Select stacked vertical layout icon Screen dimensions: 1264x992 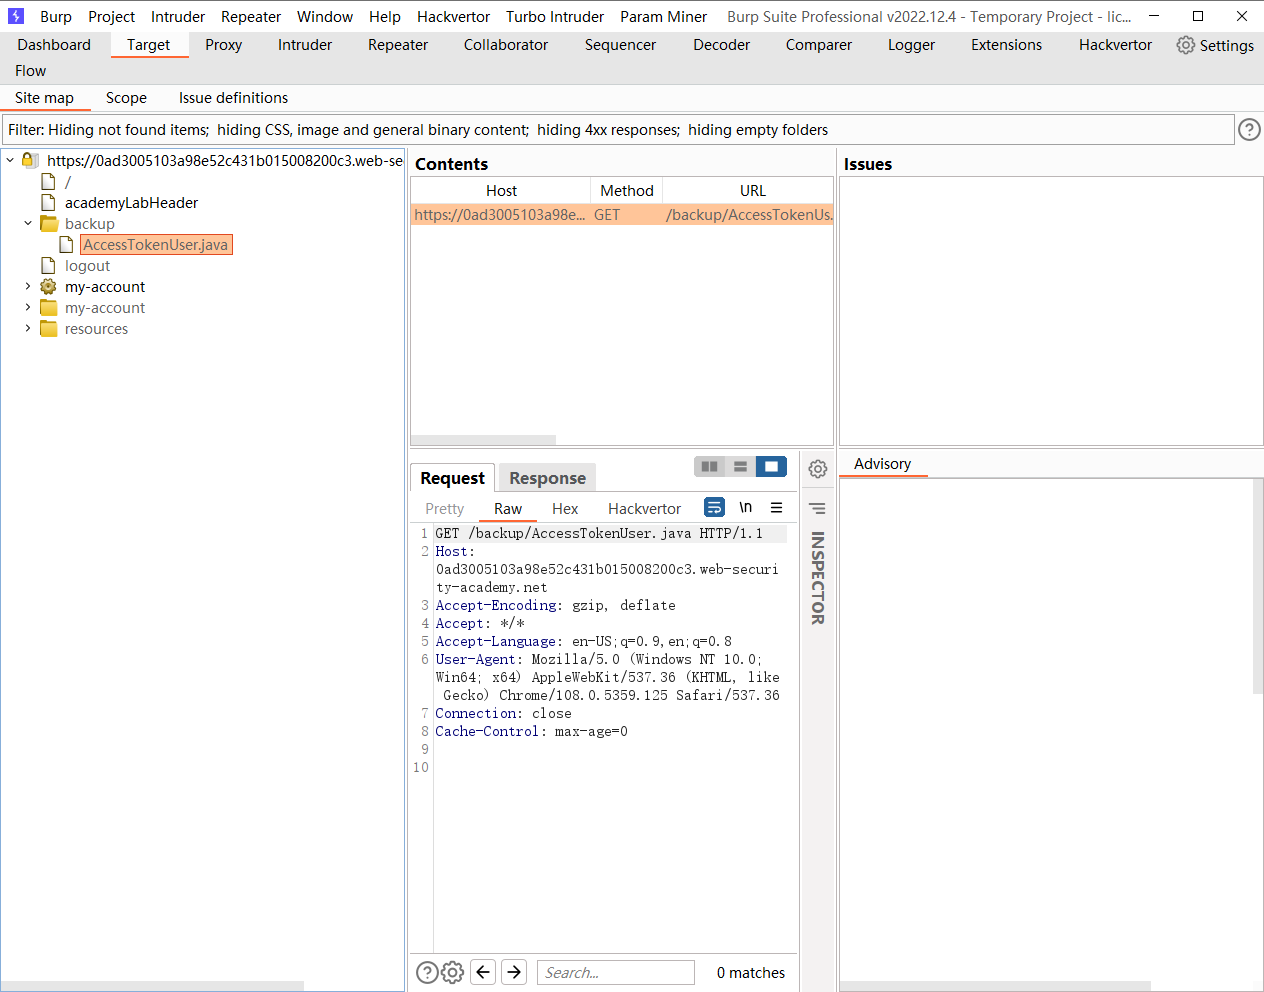point(741,466)
